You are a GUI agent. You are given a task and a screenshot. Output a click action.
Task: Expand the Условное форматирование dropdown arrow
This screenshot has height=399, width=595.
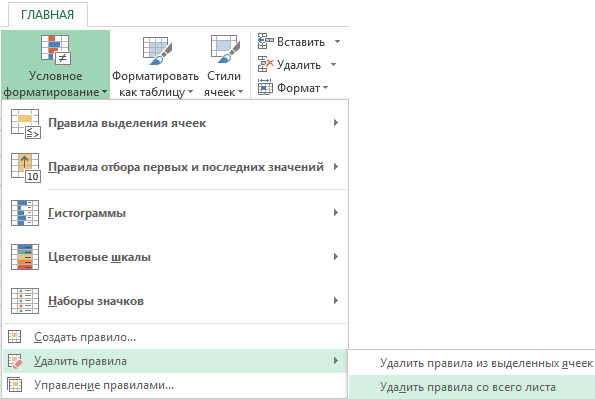[x=104, y=92]
